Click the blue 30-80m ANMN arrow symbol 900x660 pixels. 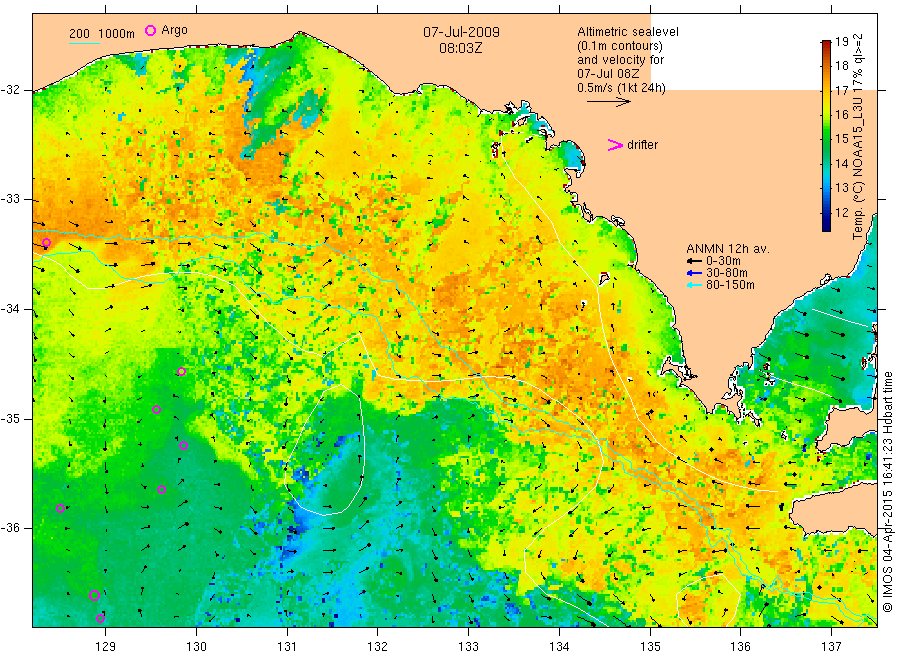pyautogui.click(x=695, y=273)
